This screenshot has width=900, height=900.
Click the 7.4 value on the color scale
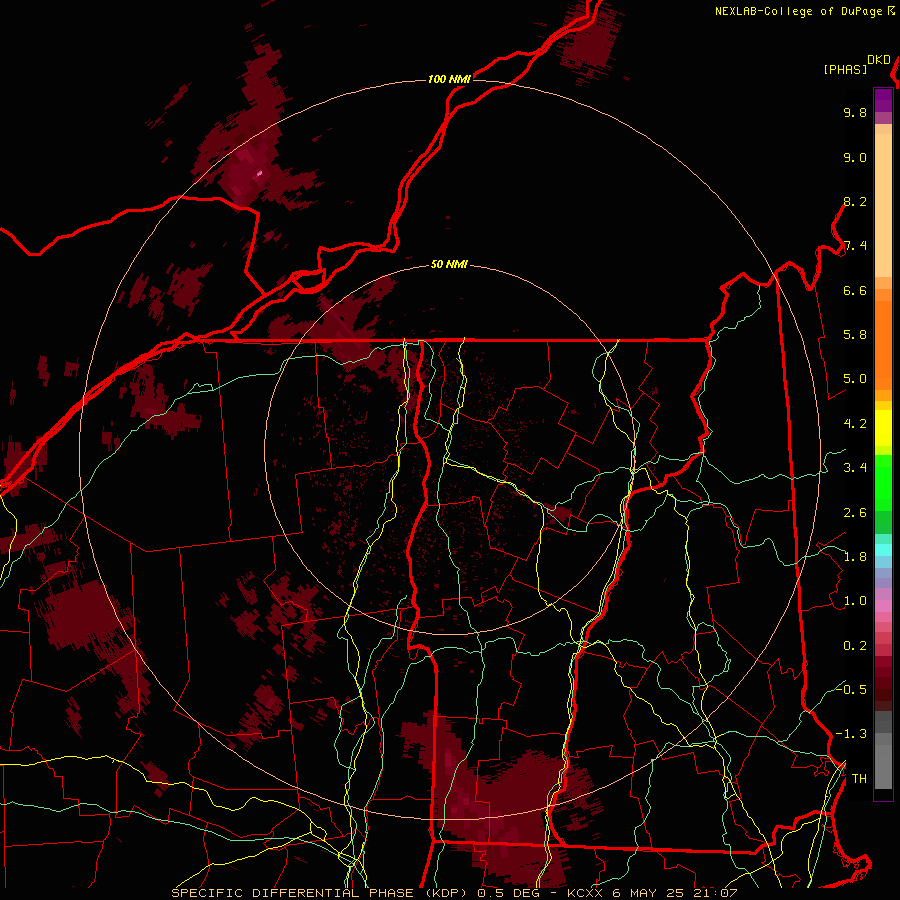point(855,246)
